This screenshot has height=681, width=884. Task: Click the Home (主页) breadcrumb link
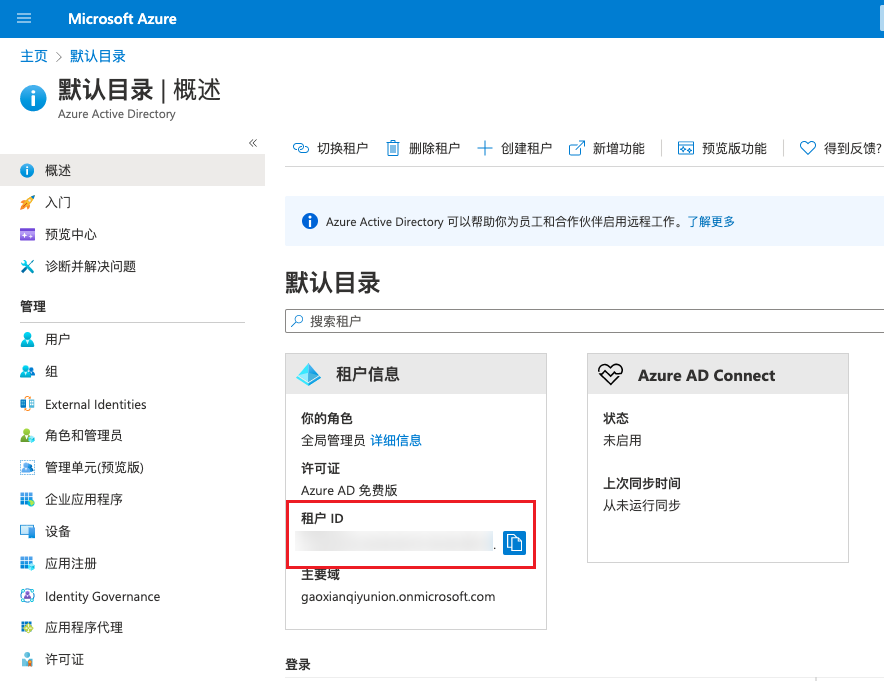(x=34, y=56)
